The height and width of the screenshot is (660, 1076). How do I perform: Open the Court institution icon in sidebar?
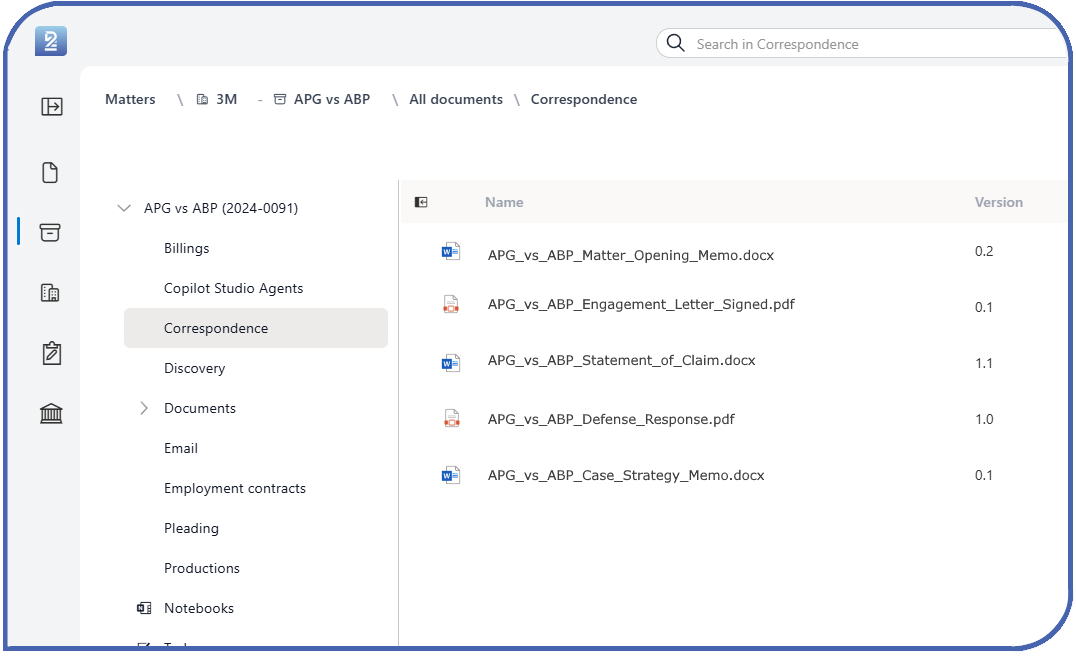pyautogui.click(x=51, y=414)
